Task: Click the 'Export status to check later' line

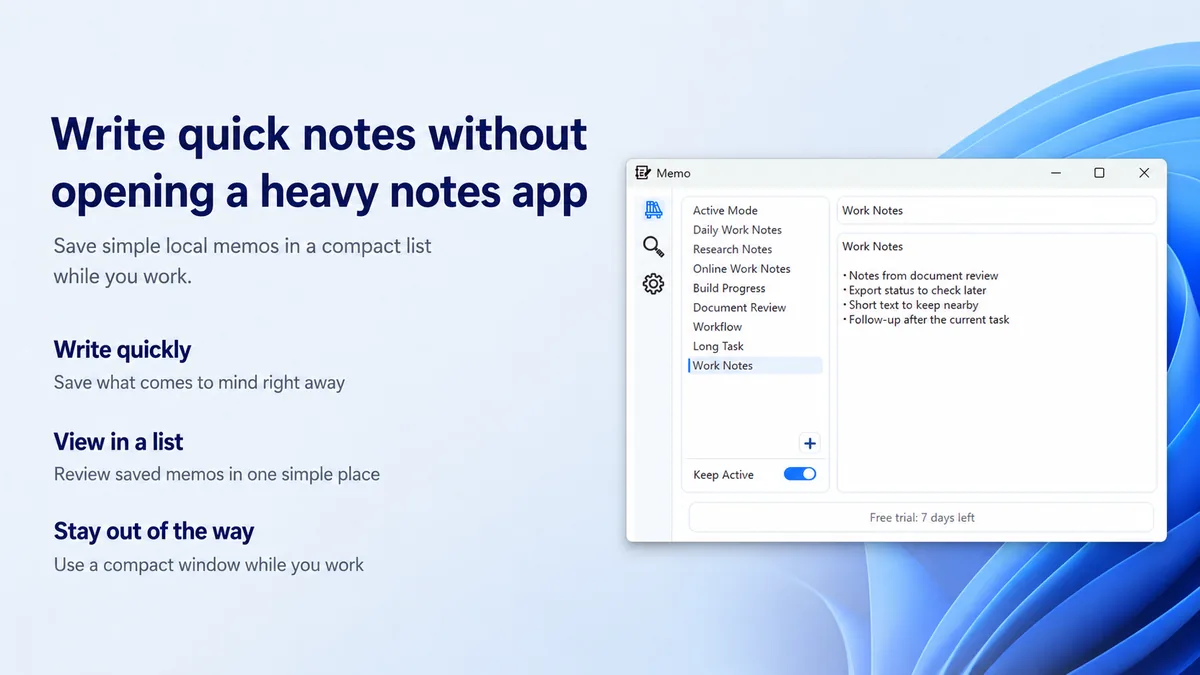Action: click(914, 290)
